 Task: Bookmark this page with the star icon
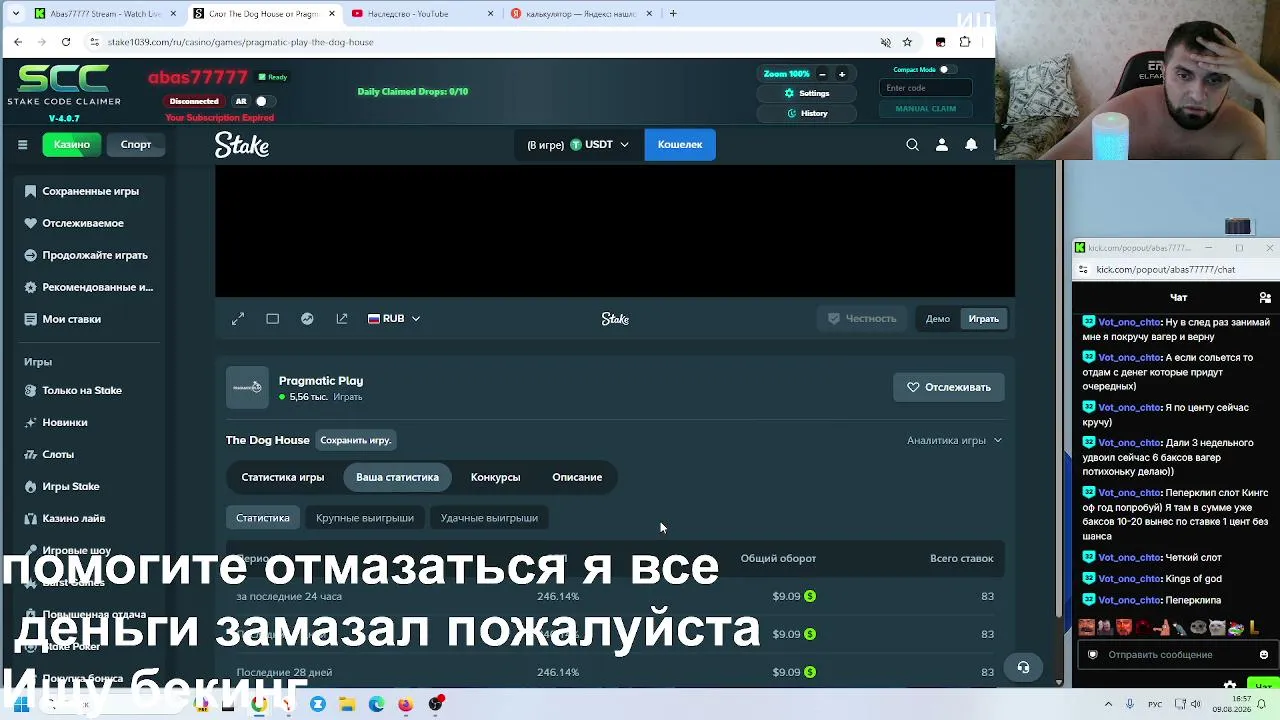(907, 42)
